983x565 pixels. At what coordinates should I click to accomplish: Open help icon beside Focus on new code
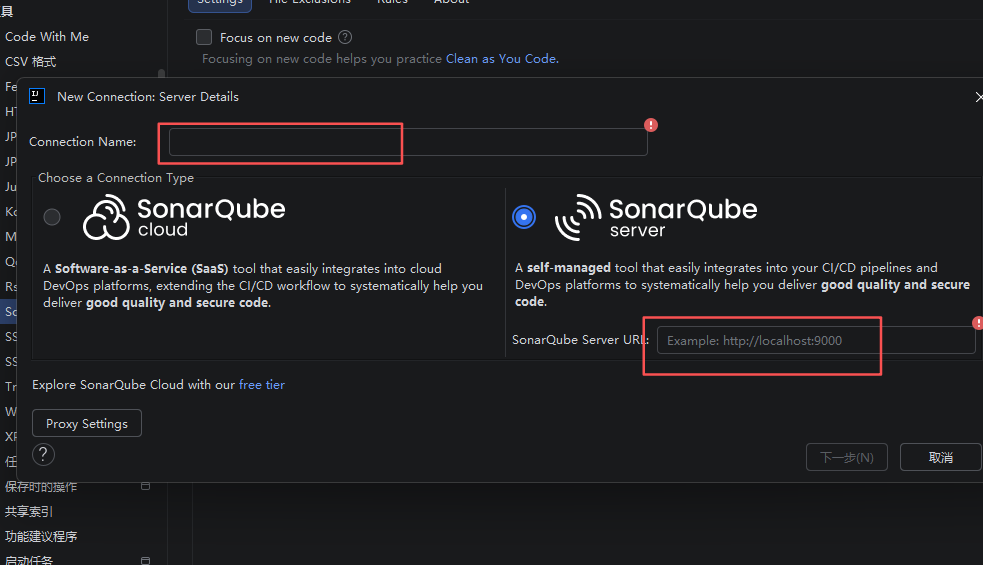[x=345, y=37]
